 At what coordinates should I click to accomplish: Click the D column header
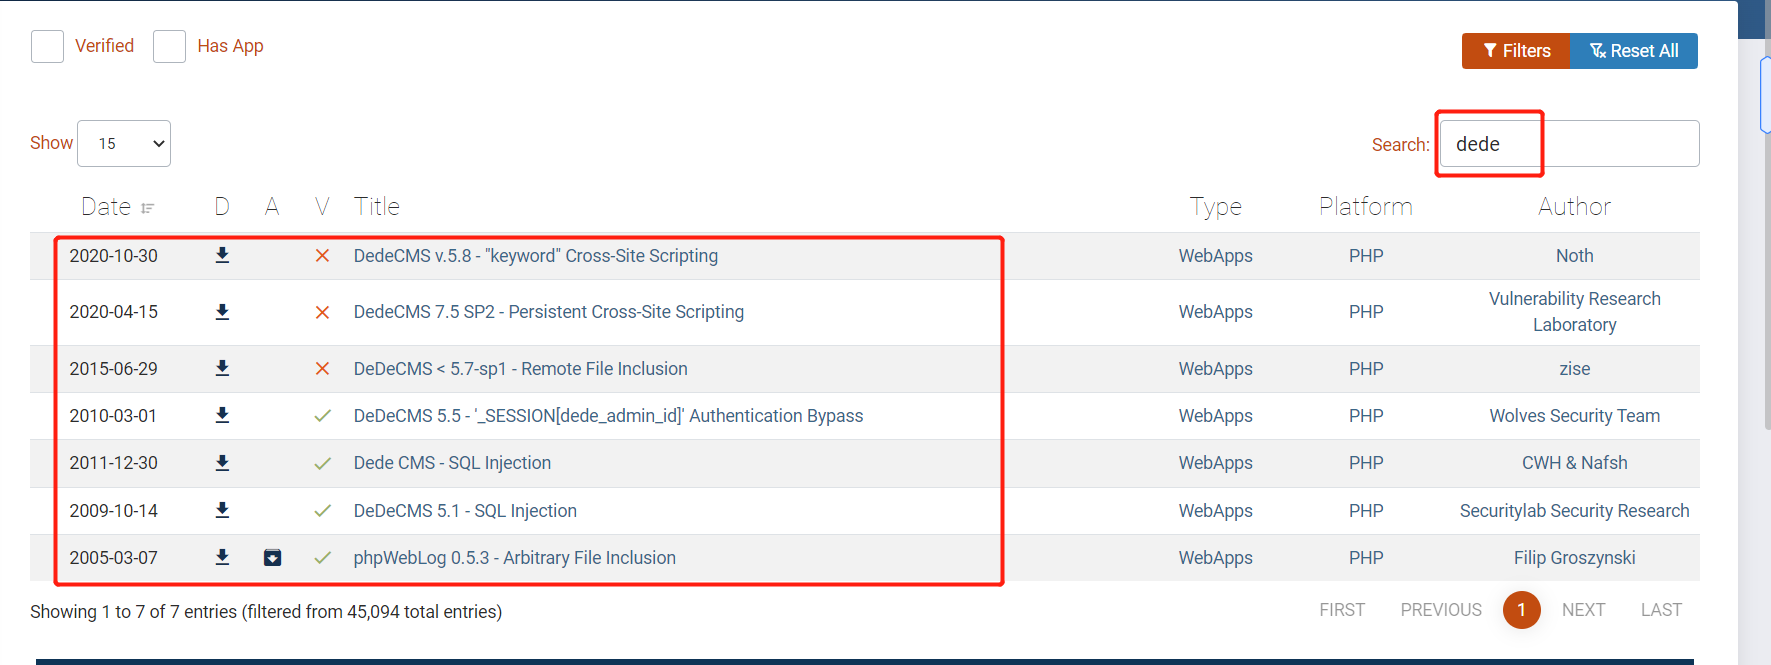pyautogui.click(x=222, y=207)
